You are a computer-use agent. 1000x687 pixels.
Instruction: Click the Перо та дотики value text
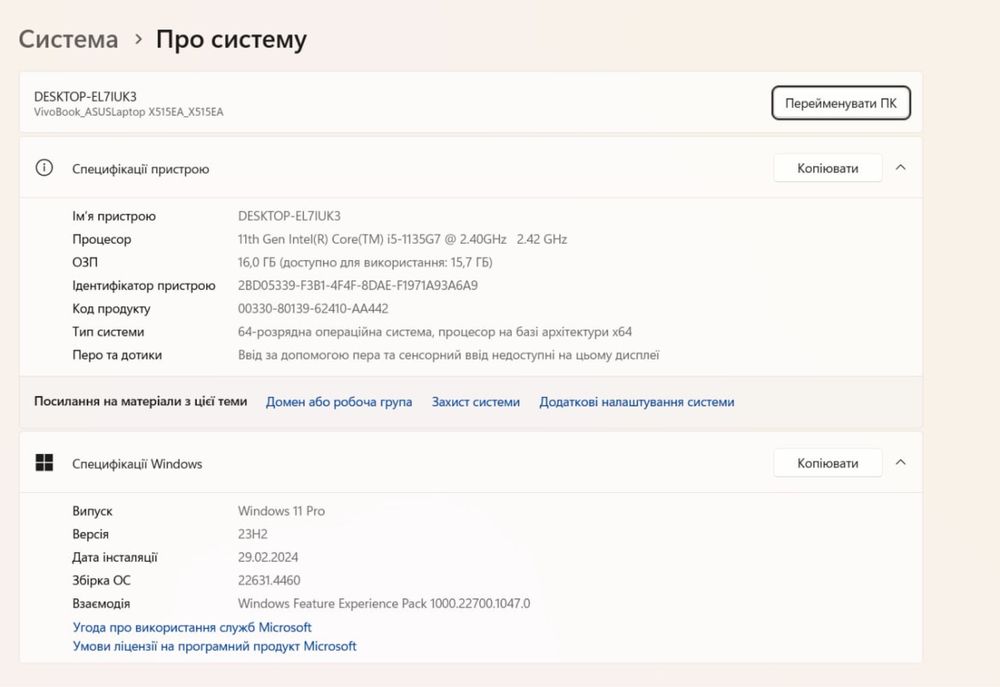[x=448, y=355]
